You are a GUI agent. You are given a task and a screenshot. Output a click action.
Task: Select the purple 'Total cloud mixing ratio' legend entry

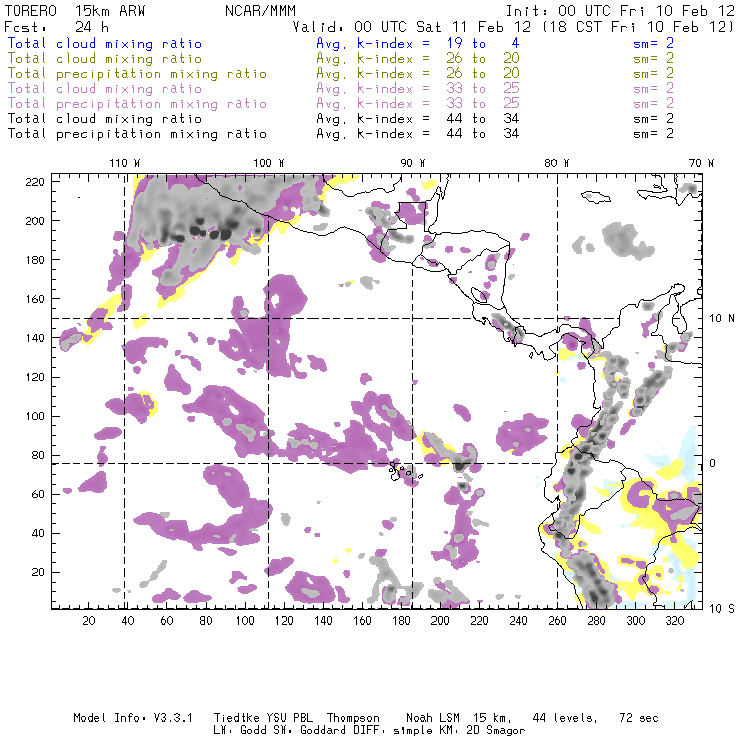[x=105, y=89]
